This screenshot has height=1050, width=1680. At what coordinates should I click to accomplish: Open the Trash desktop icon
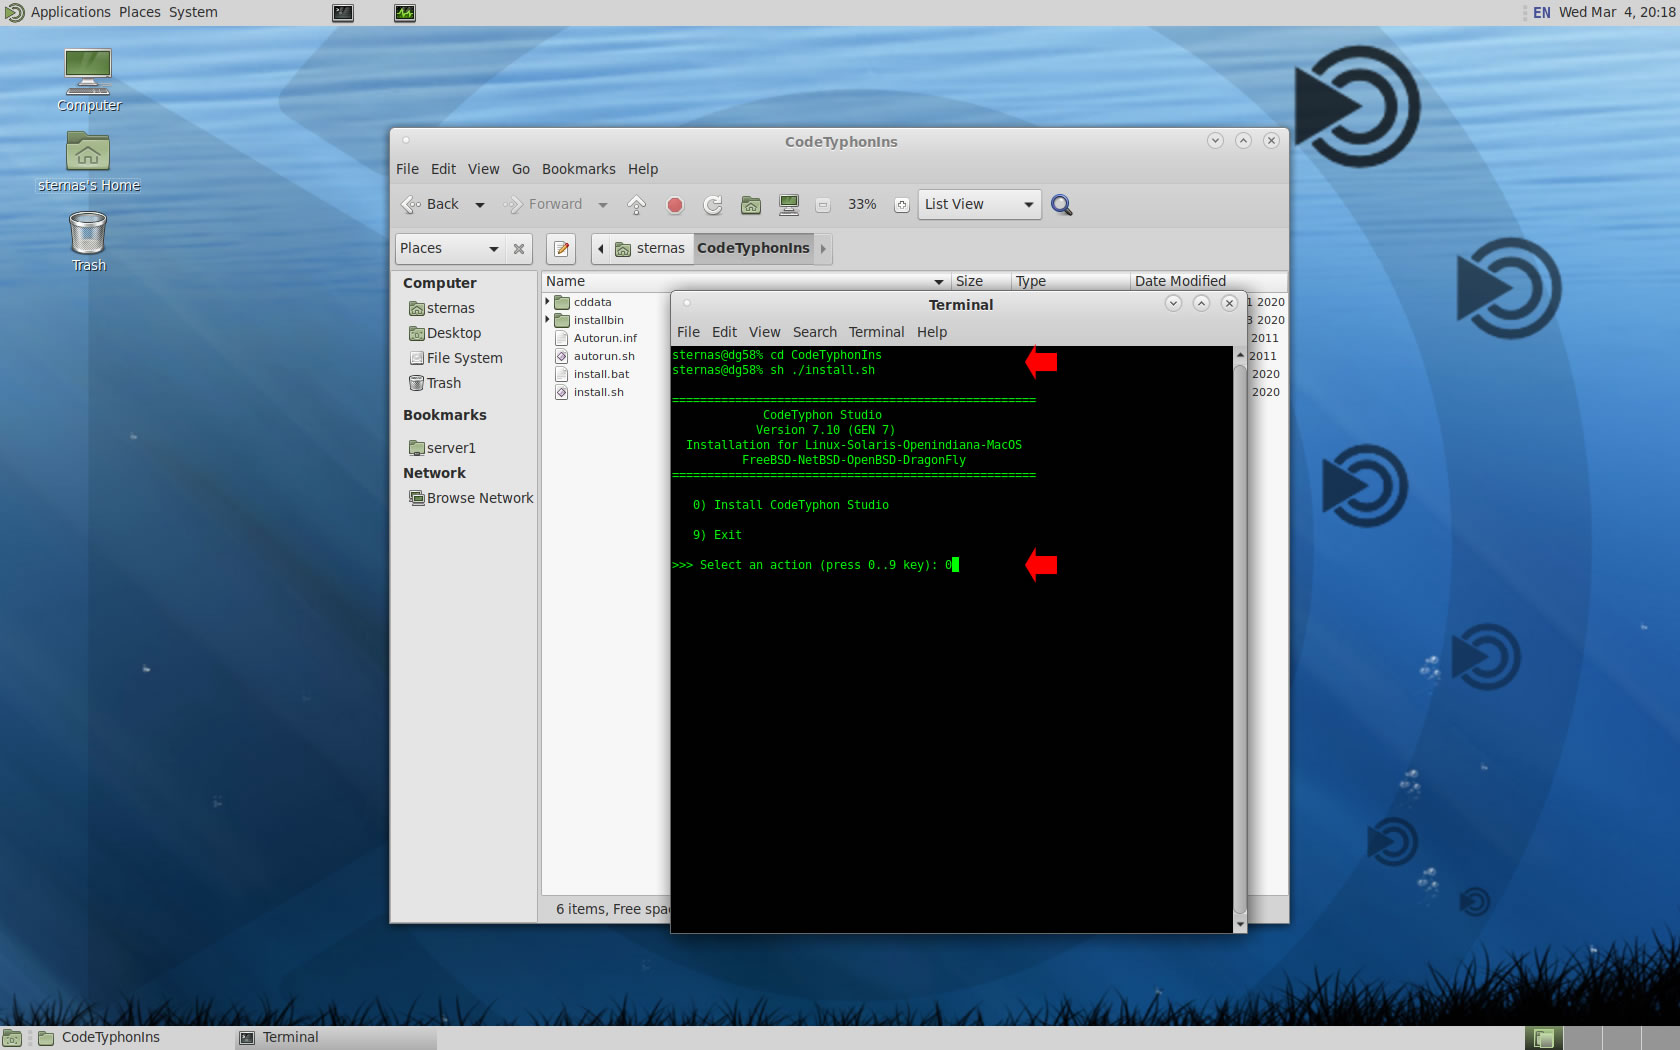[88, 241]
